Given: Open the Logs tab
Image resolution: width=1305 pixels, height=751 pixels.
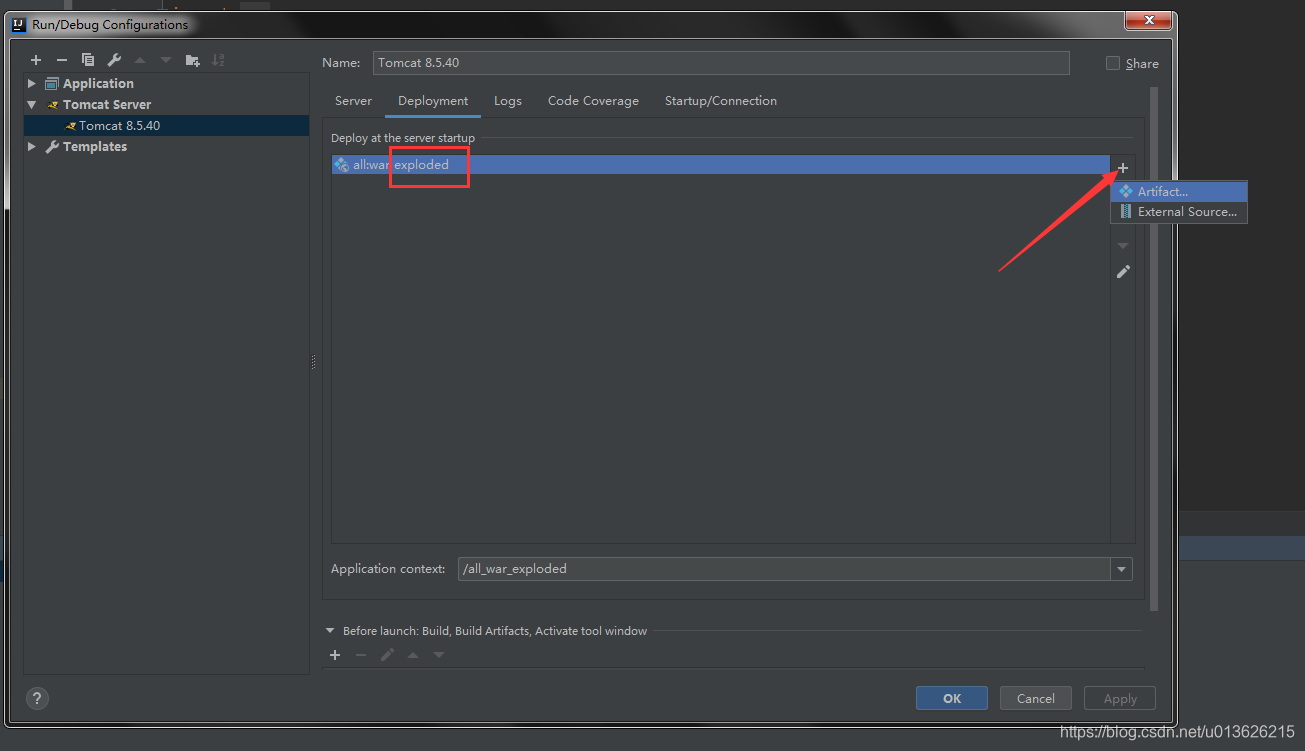Looking at the screenshot, I should coord(507,101).
